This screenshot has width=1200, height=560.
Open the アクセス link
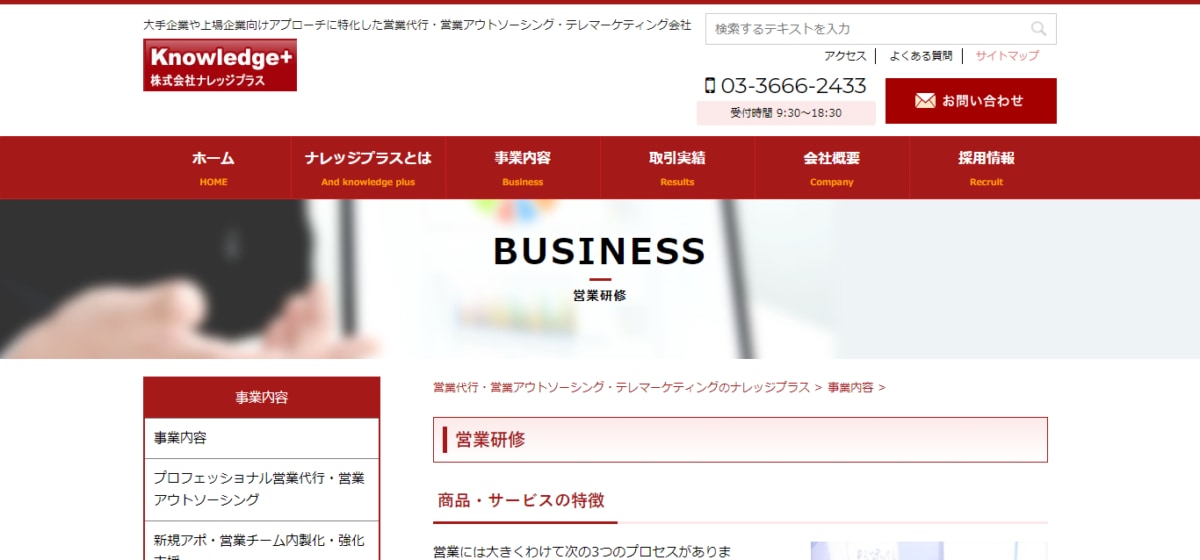(x=845, y=56)
